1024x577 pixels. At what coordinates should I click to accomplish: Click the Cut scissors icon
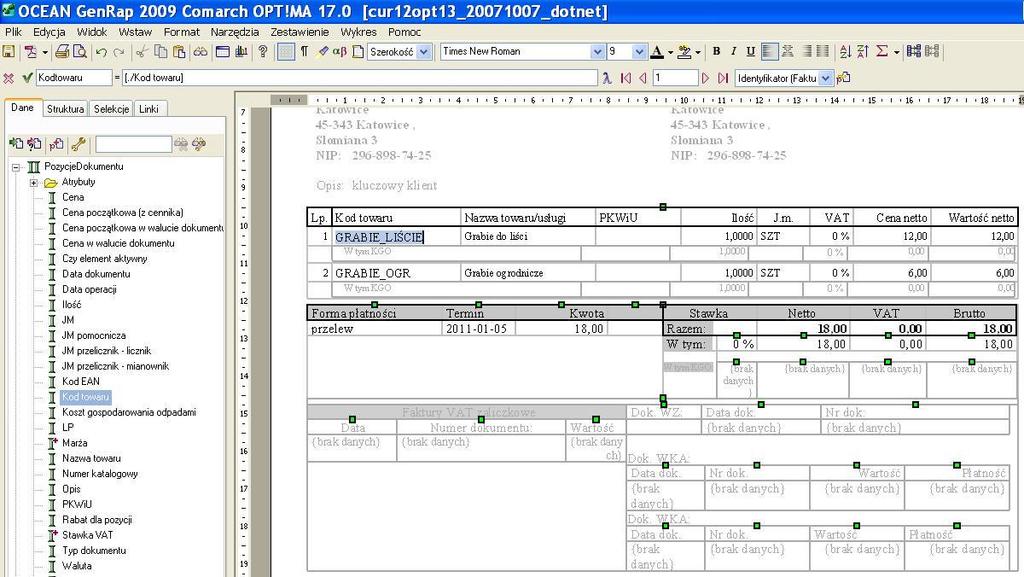(140, 52)
